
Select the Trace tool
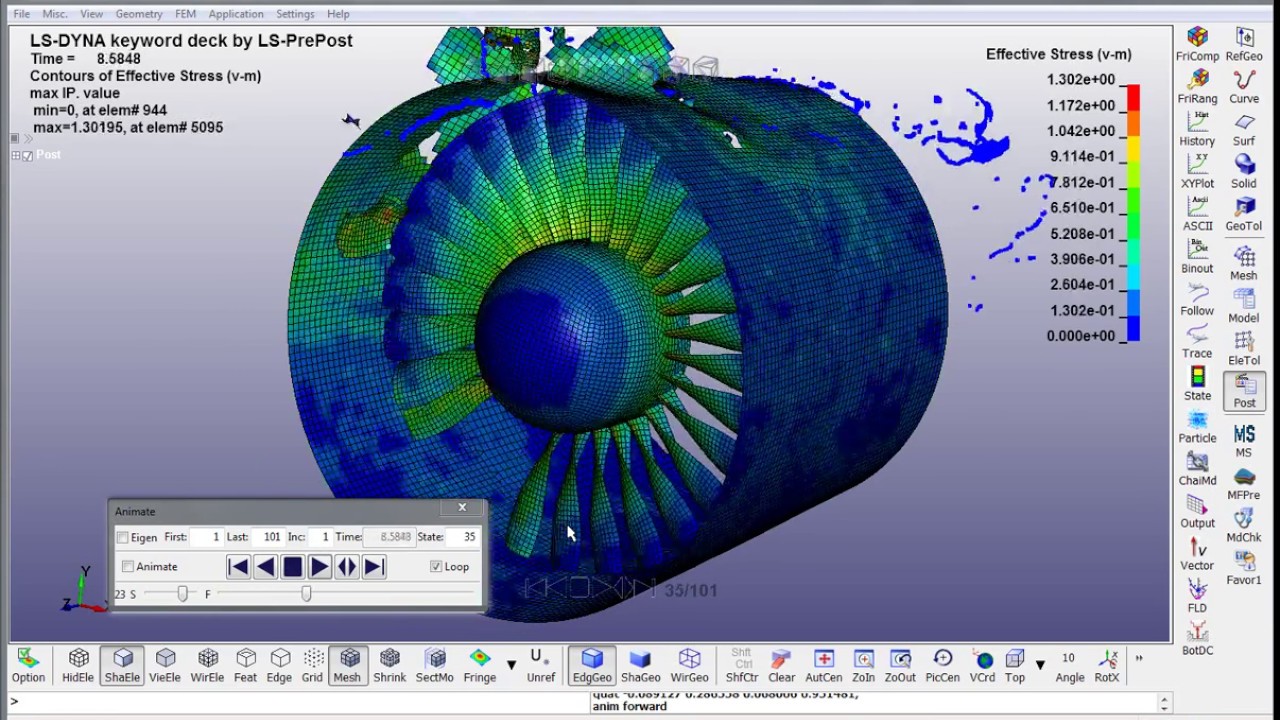[x=1197, y=342]
